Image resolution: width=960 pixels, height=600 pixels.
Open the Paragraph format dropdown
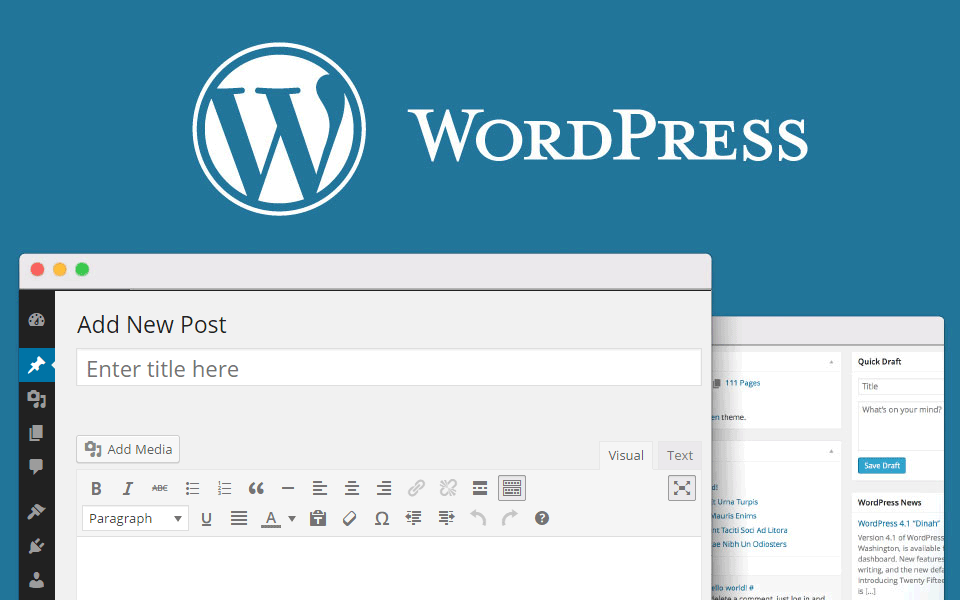click(135, 518)
